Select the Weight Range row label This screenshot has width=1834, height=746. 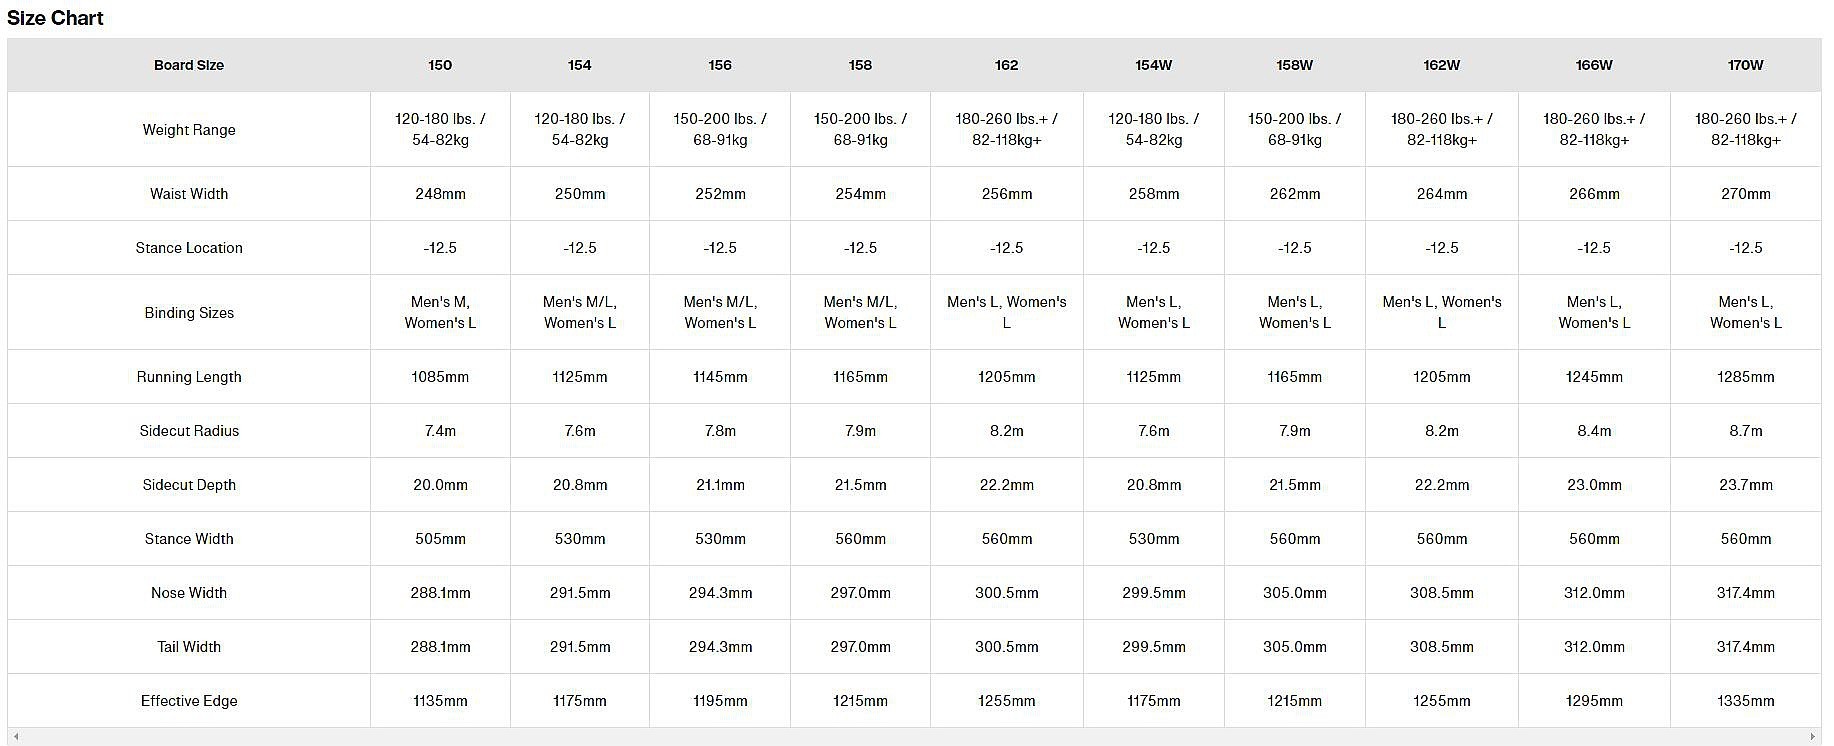(x=189, y=130)
